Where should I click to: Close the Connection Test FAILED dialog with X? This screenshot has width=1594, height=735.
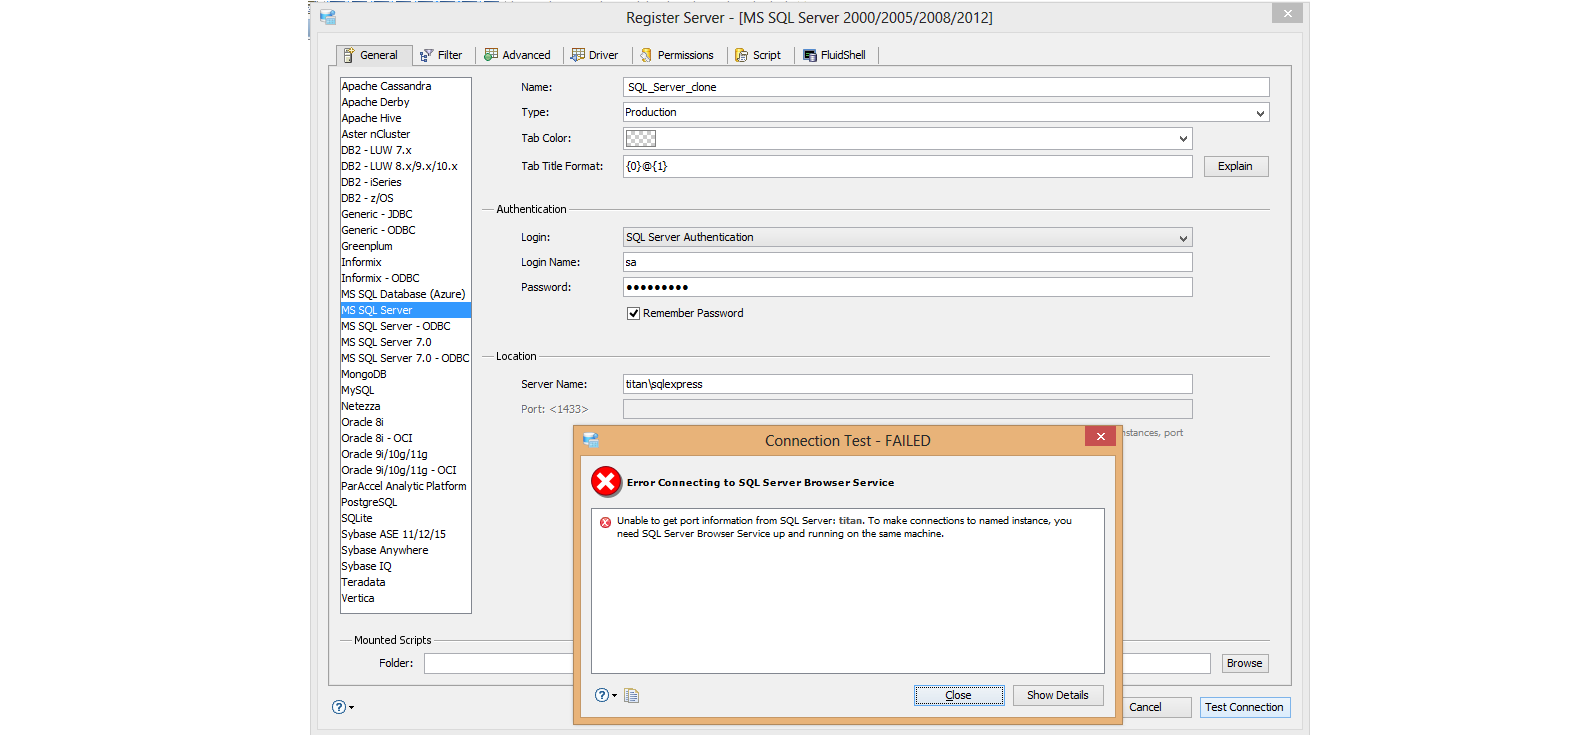pos(1100,436)
